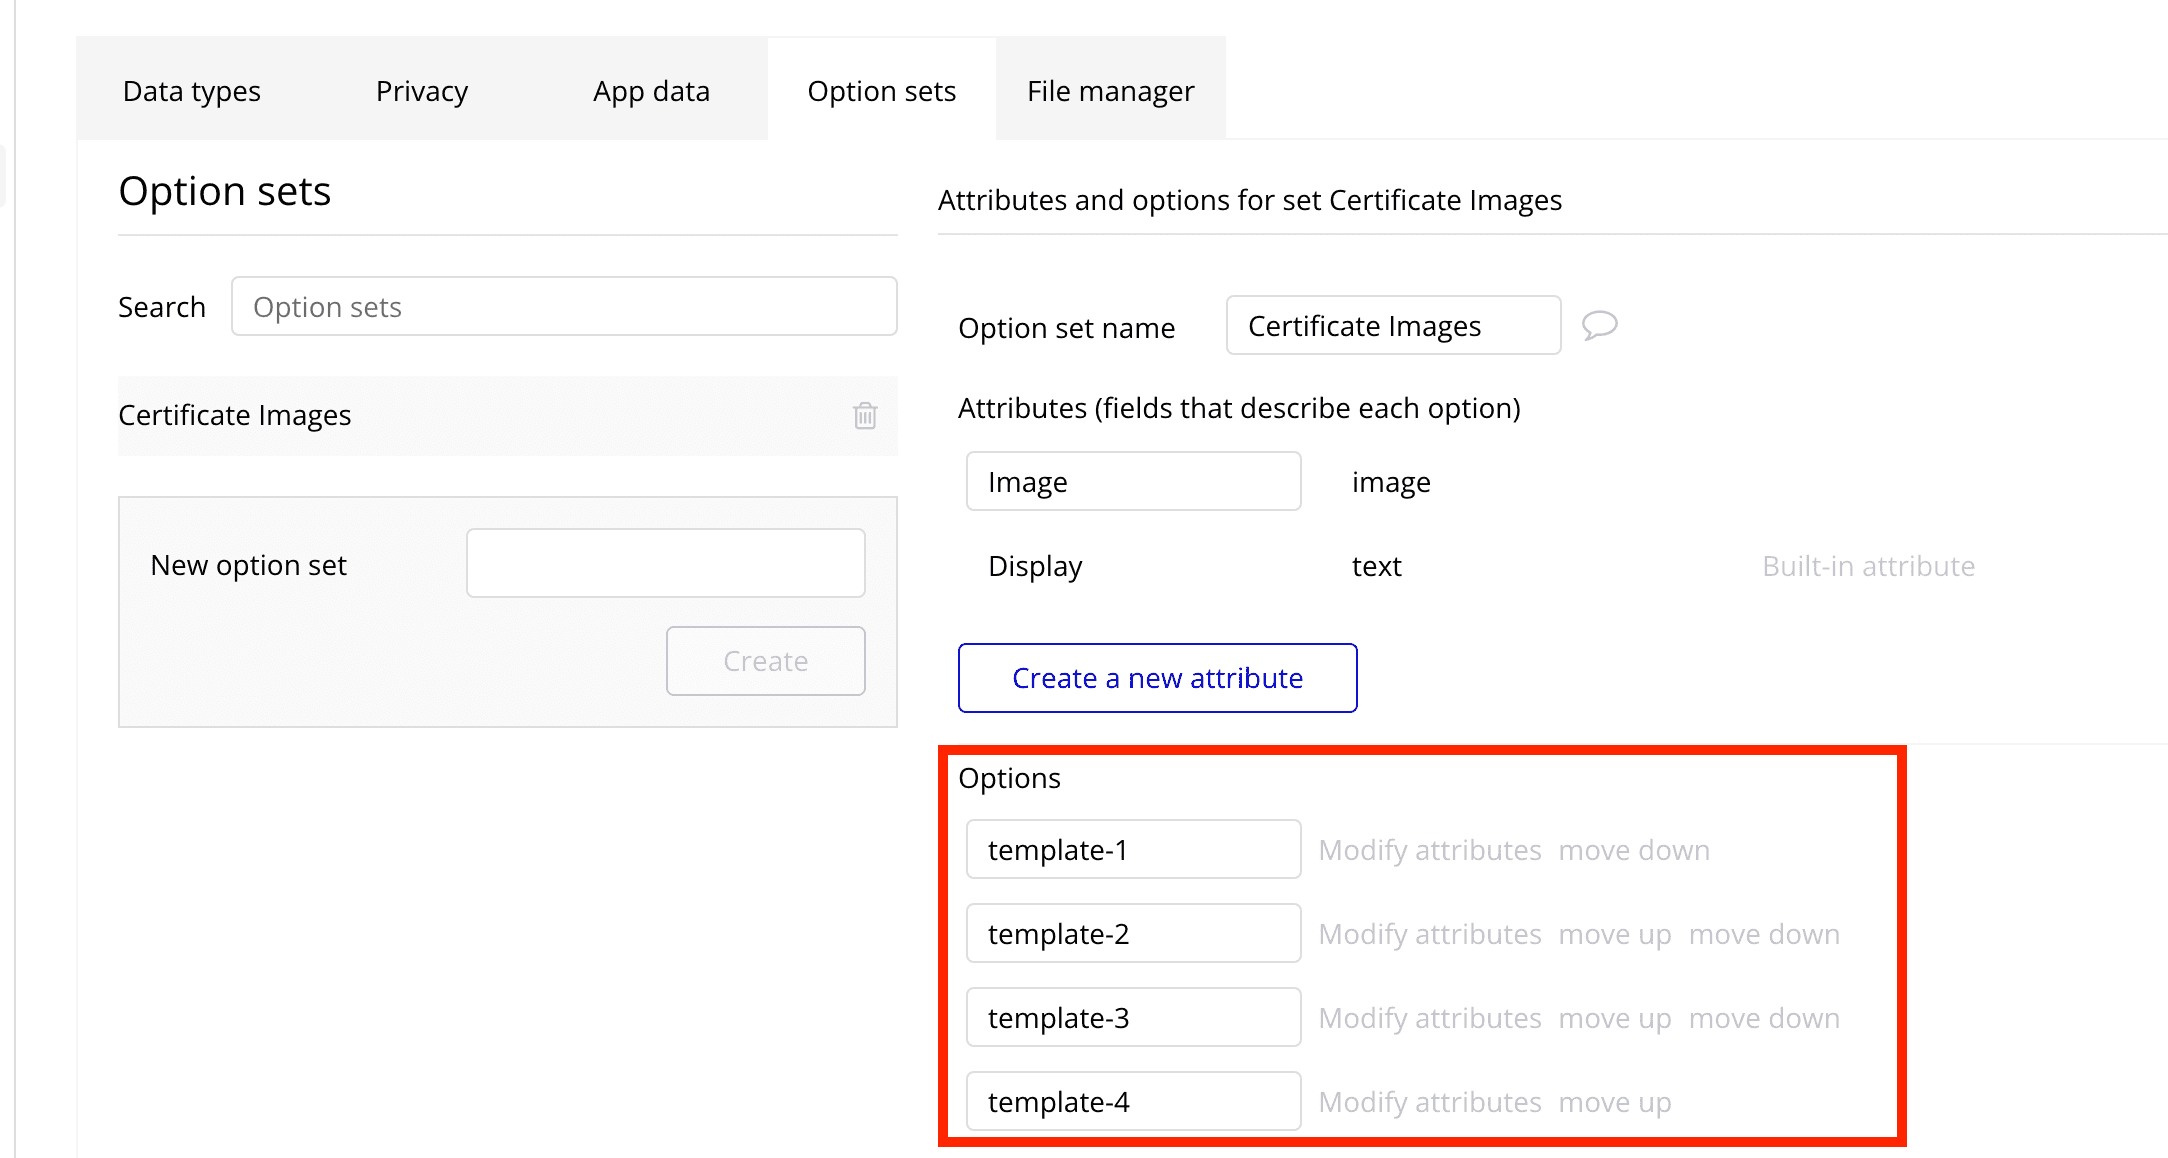2168x1158 pixels.
Task: Click Modify attributes for template-1
Action: [1429, 850]
